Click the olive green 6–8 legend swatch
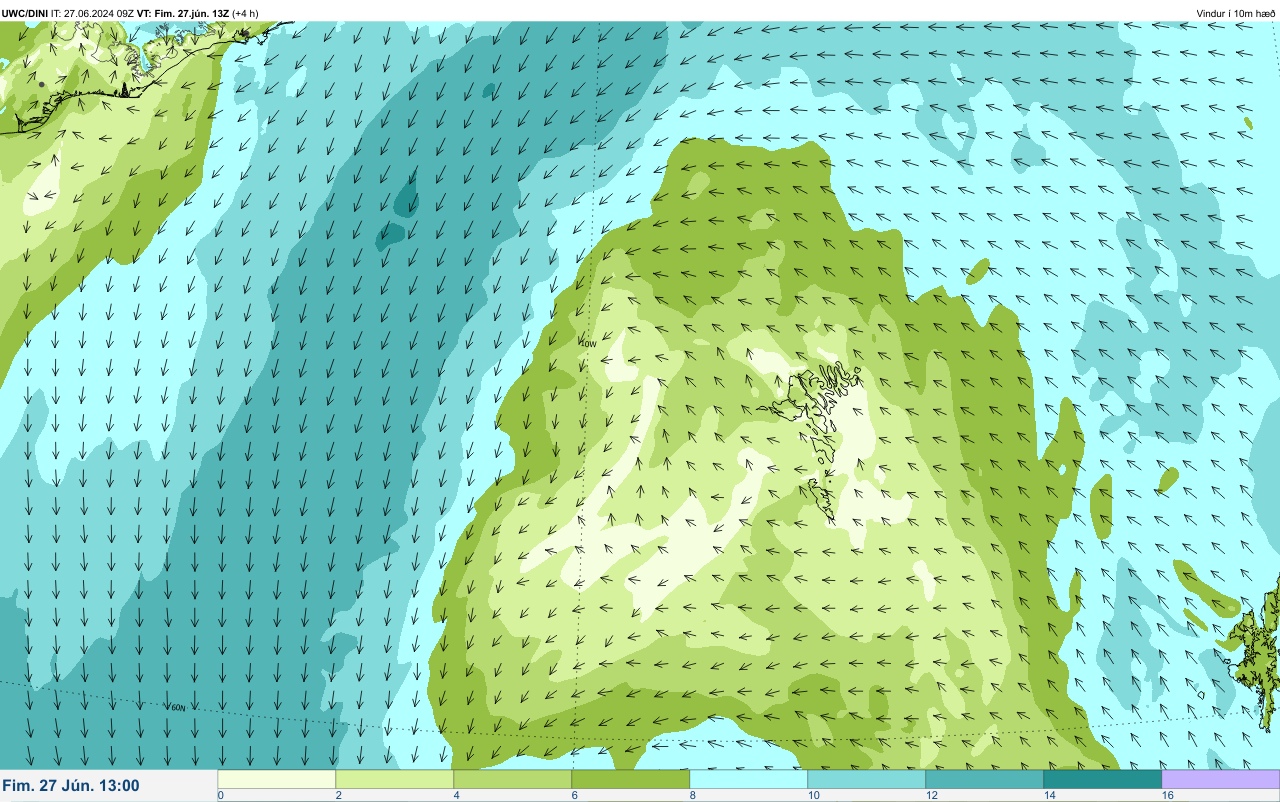The width and height of the screenshot is (1280, 802). point(631,779)
